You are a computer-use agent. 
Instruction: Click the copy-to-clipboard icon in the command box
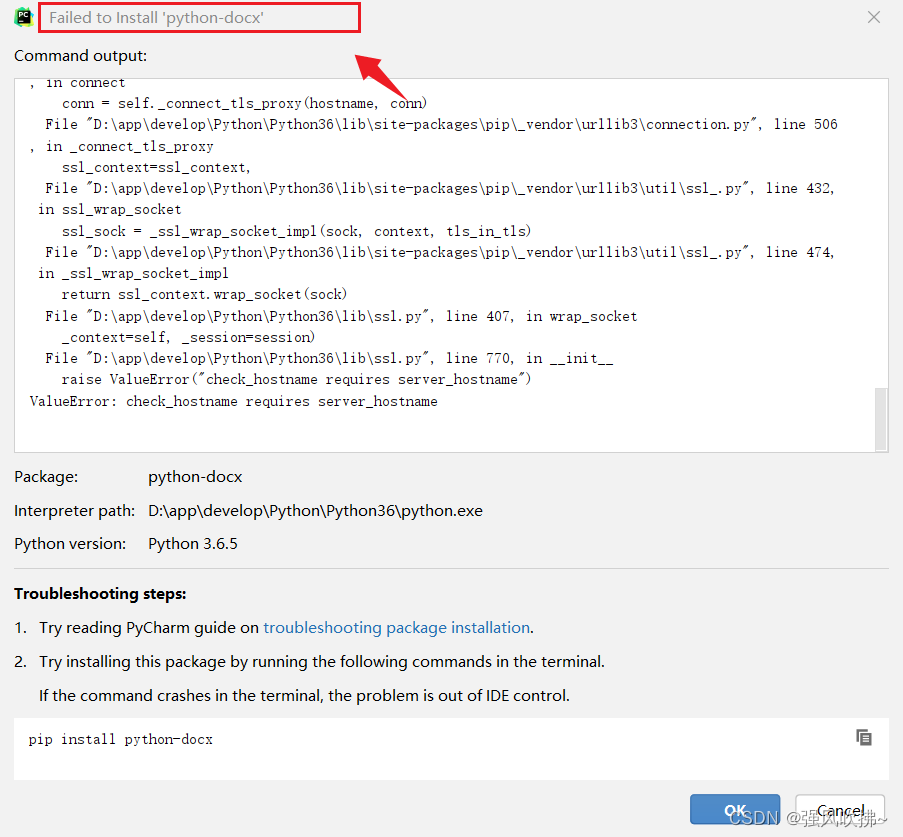[x=863, y=738]
